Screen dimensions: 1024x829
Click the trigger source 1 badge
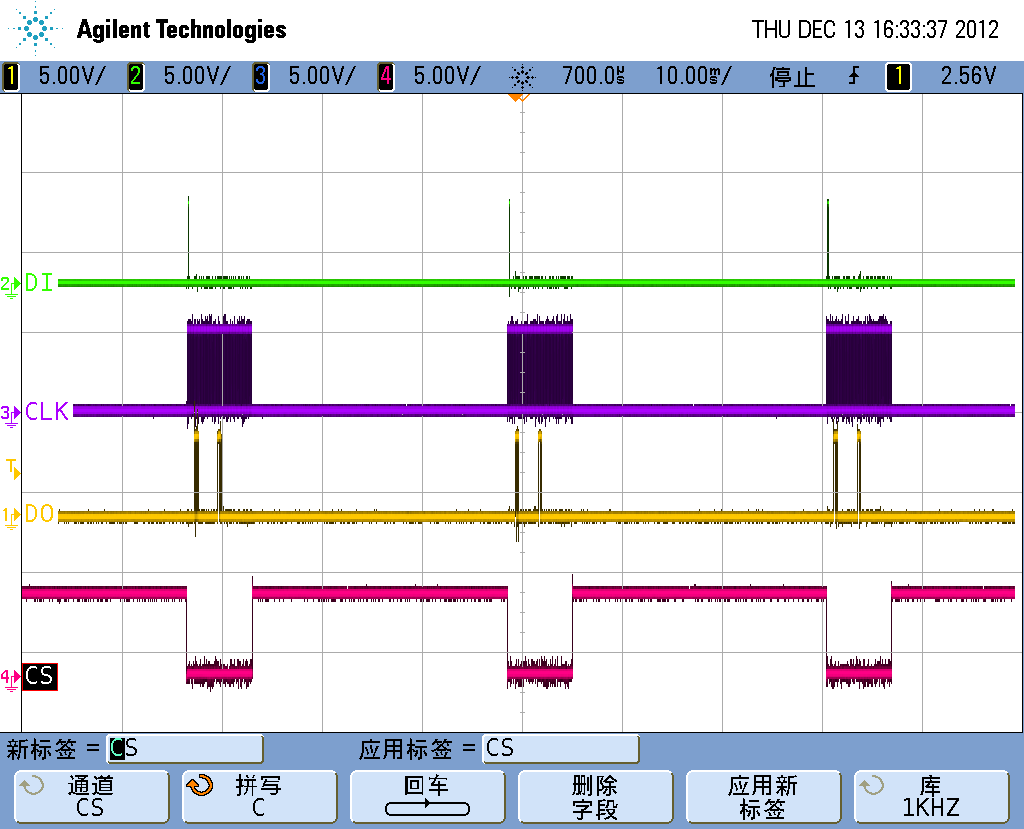(x=898, y=76)
